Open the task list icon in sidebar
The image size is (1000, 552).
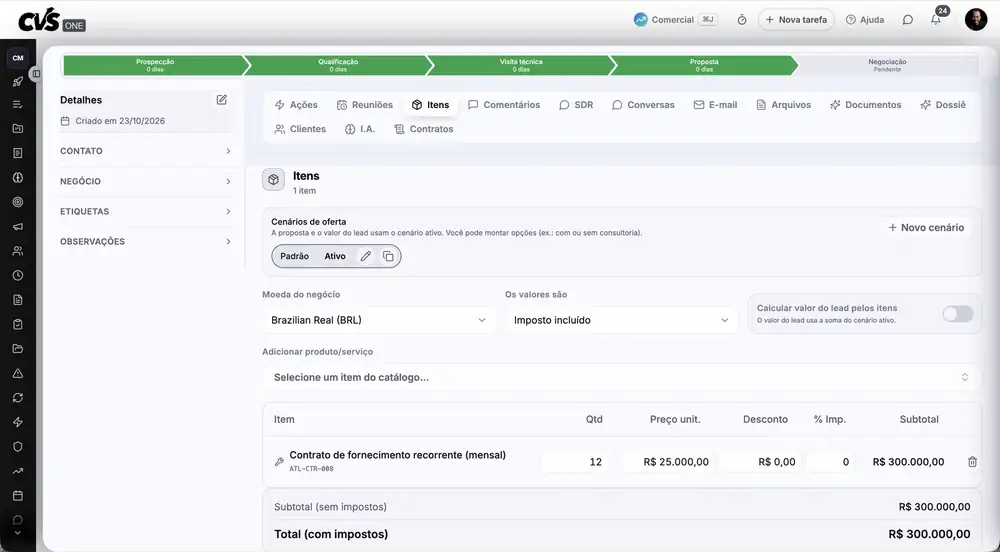pyautogui.click(x=18, y=104)
